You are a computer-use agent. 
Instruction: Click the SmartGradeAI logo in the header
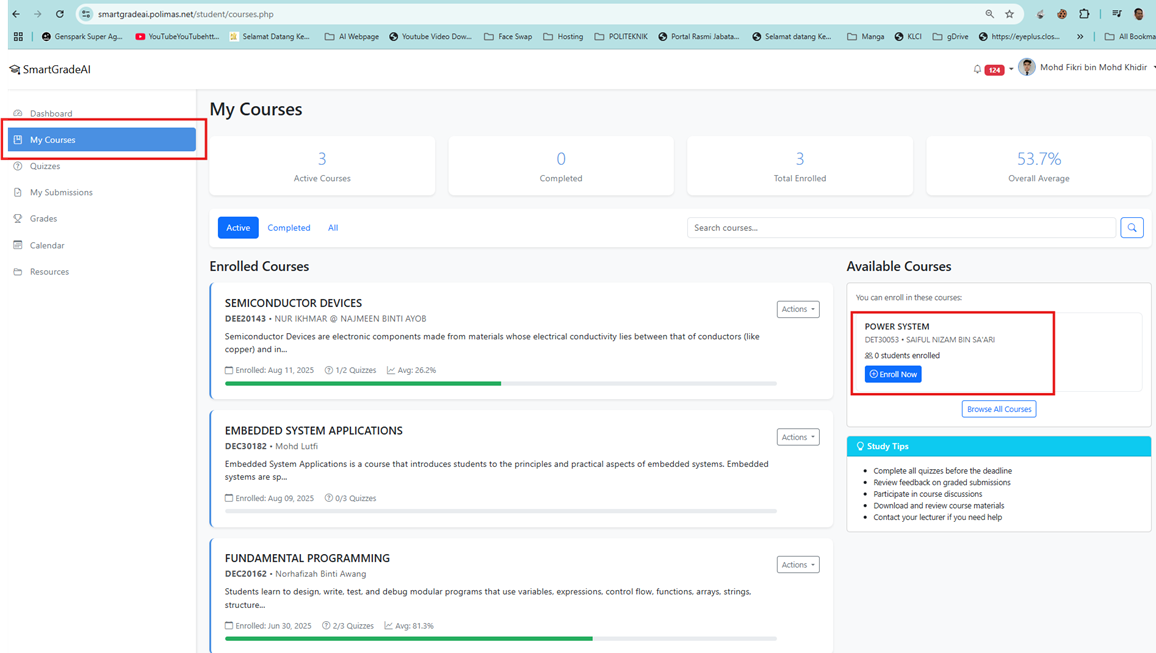pos(48,68)
